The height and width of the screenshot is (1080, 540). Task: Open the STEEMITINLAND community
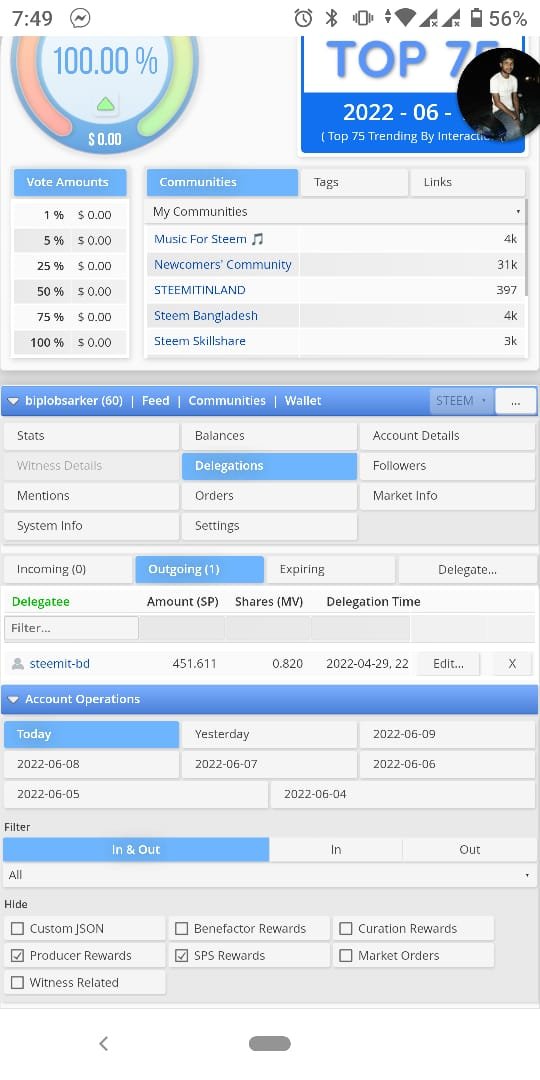coord(200,290)
